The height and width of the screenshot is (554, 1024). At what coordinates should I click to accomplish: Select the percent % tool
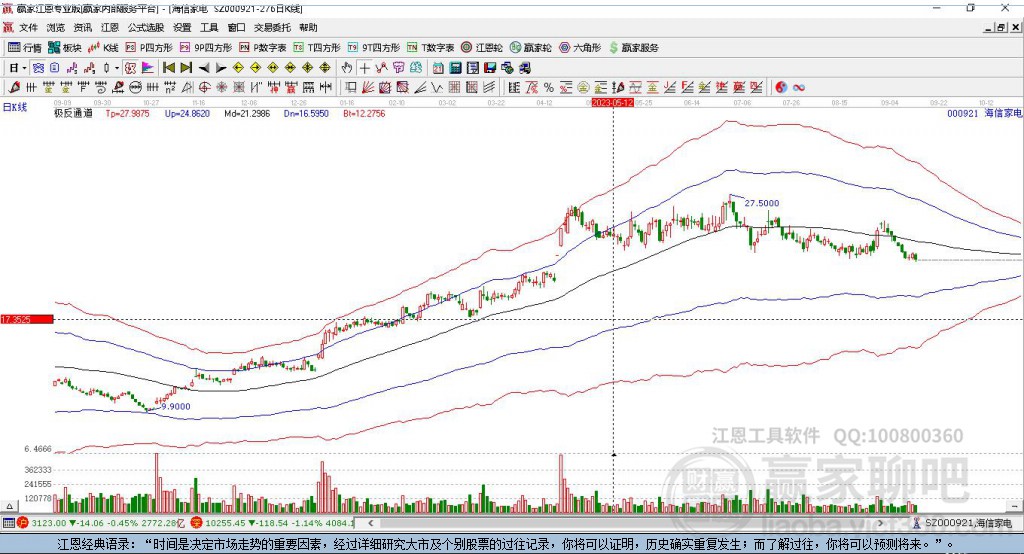point(549,88)
